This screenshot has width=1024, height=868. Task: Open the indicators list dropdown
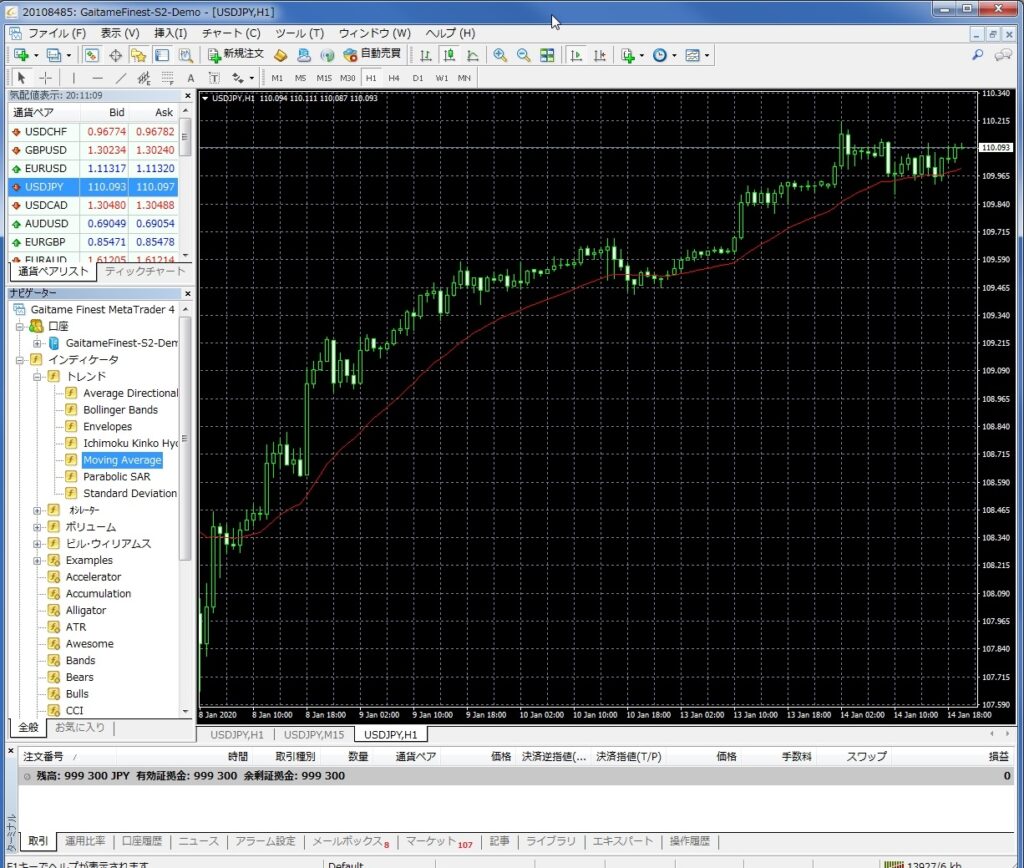point(632,55)
